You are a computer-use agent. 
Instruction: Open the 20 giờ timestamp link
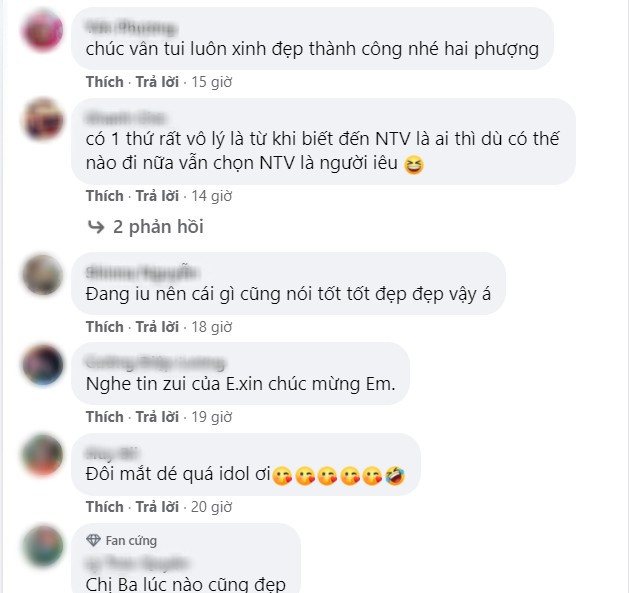pos(211,507)
